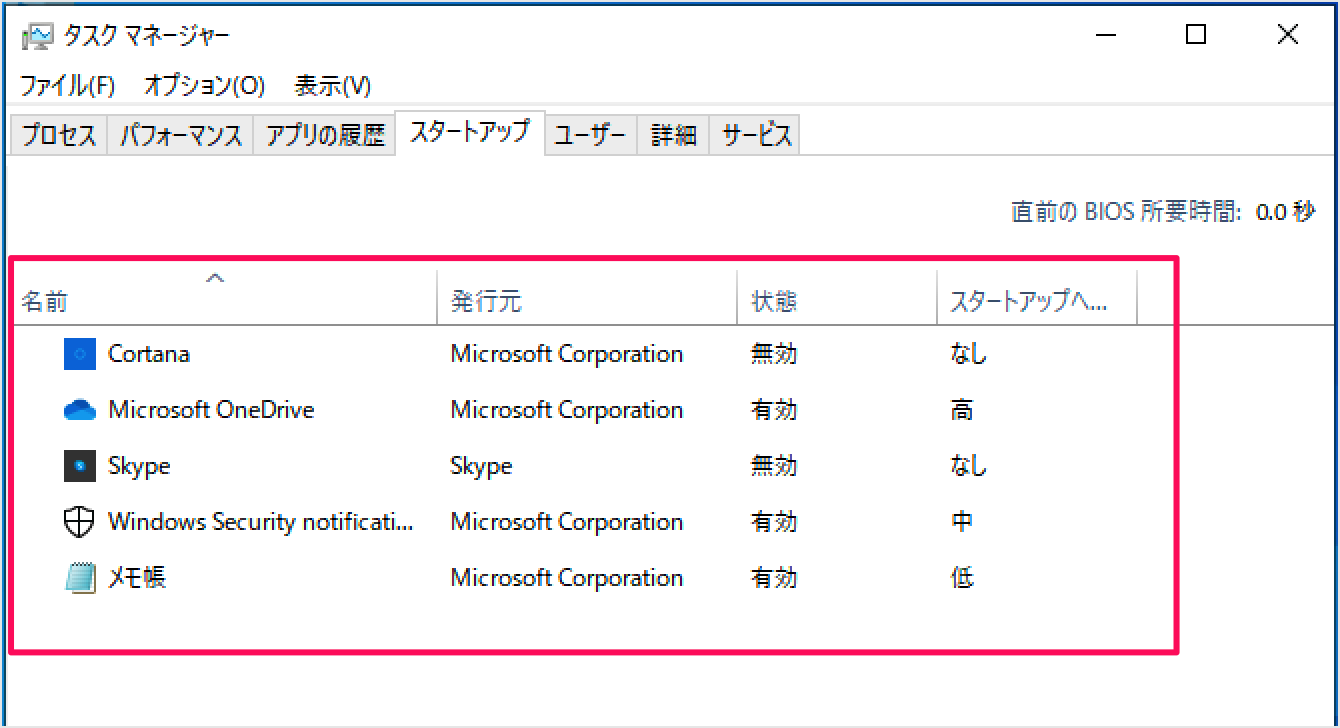Select the Microsoft OneDrive entry name
Viewport: 1340px width, 728px height.
coord(211,410)
